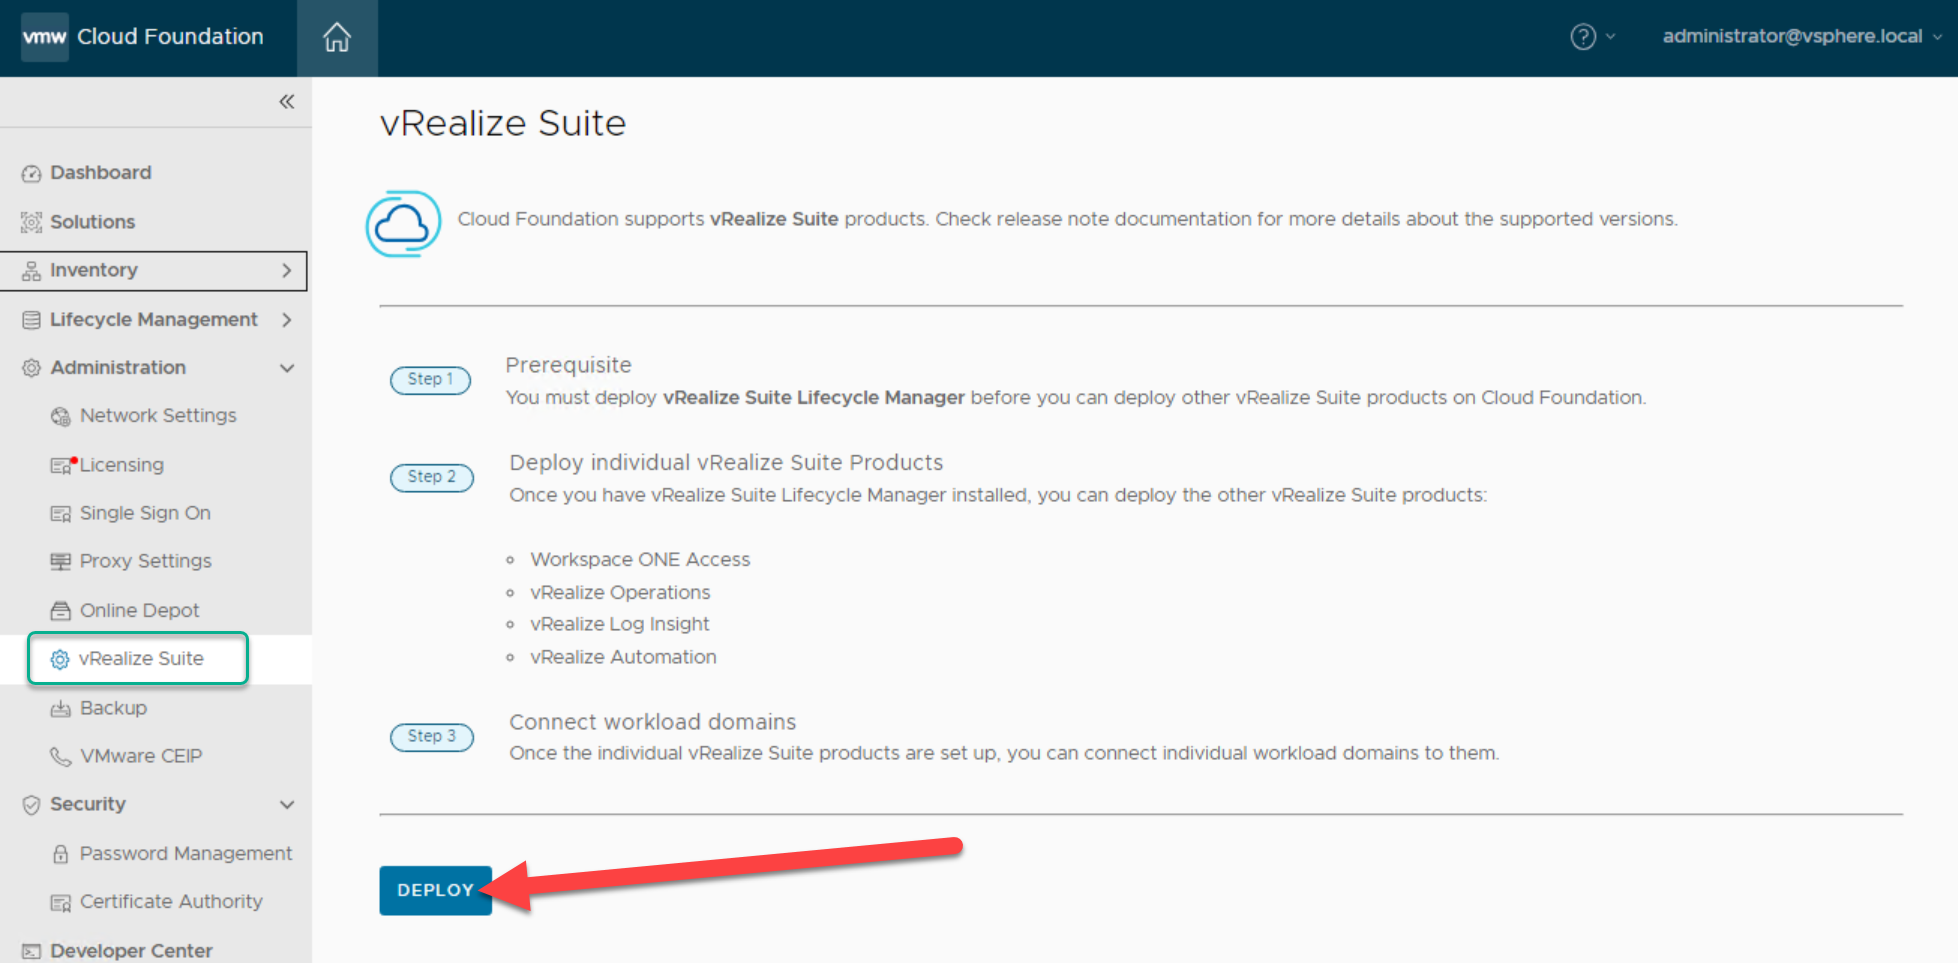This screenshot has height=963, width=1958.
Task: Click the Step 3 badge
Action: tap(431, 736)
